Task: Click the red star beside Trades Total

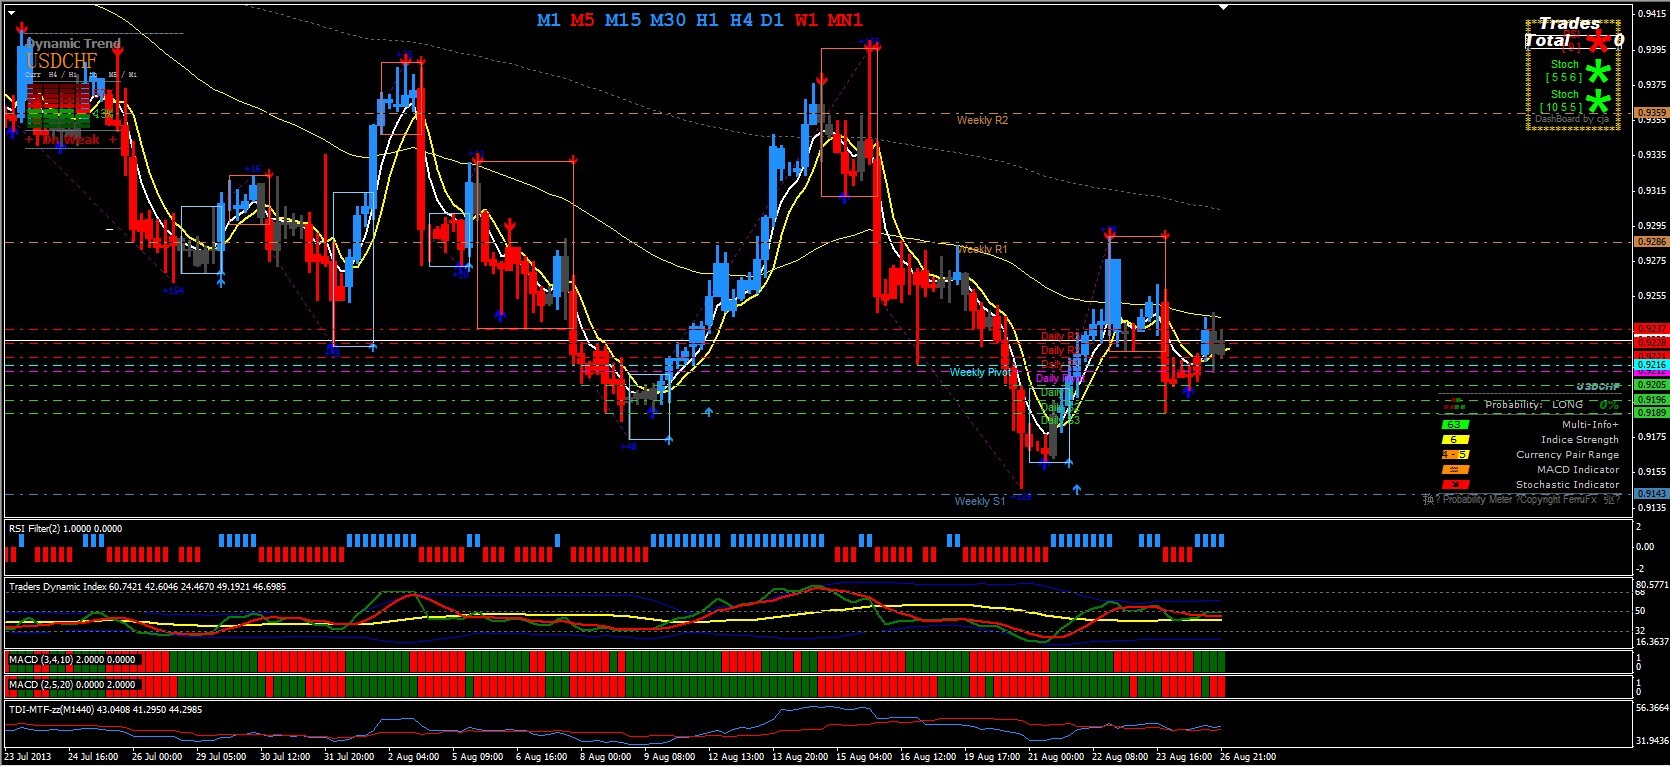Action: [x=1598, y=41]
